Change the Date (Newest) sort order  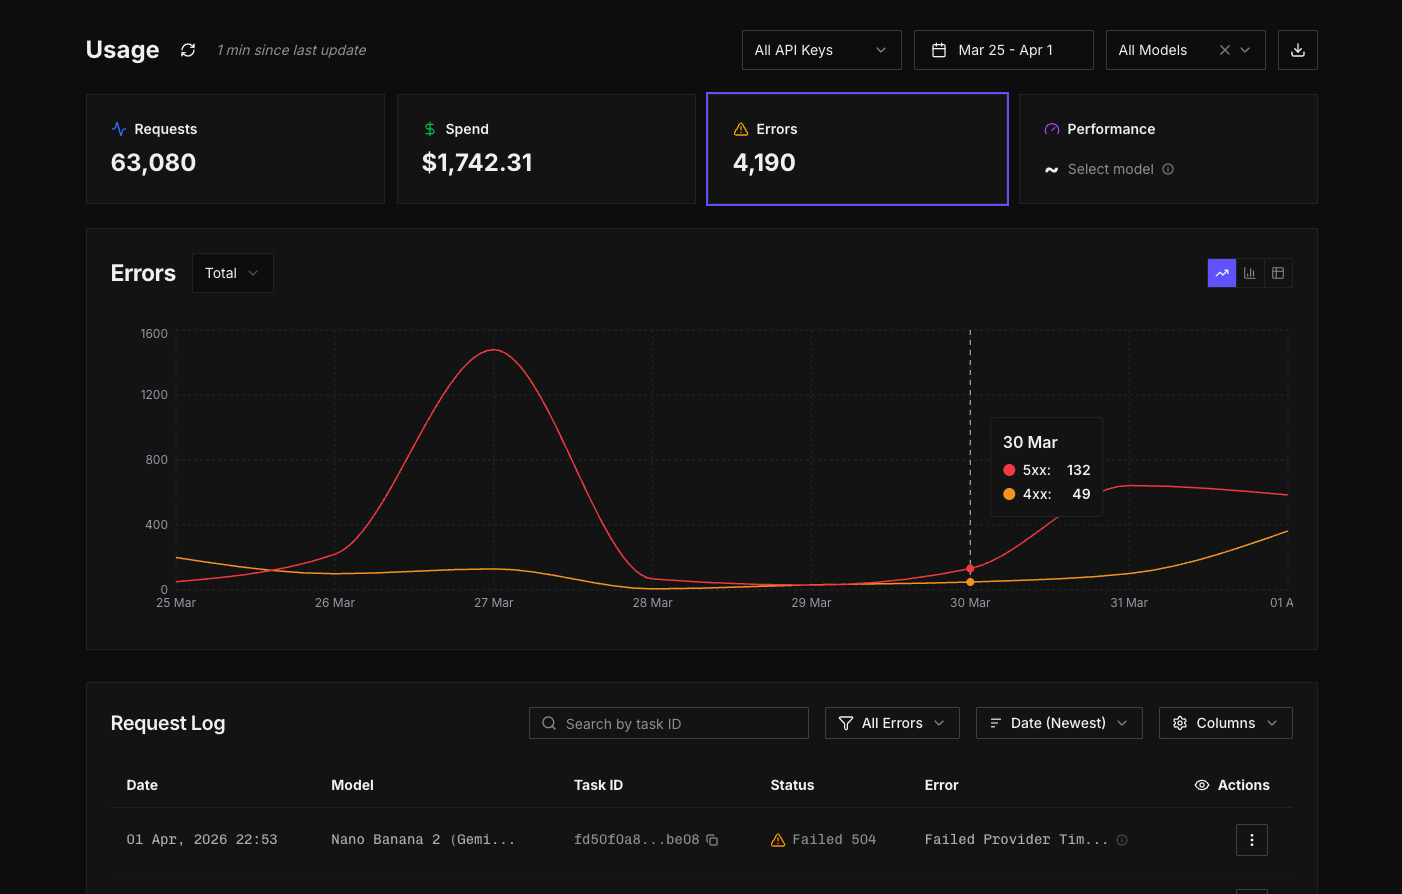1059,723
